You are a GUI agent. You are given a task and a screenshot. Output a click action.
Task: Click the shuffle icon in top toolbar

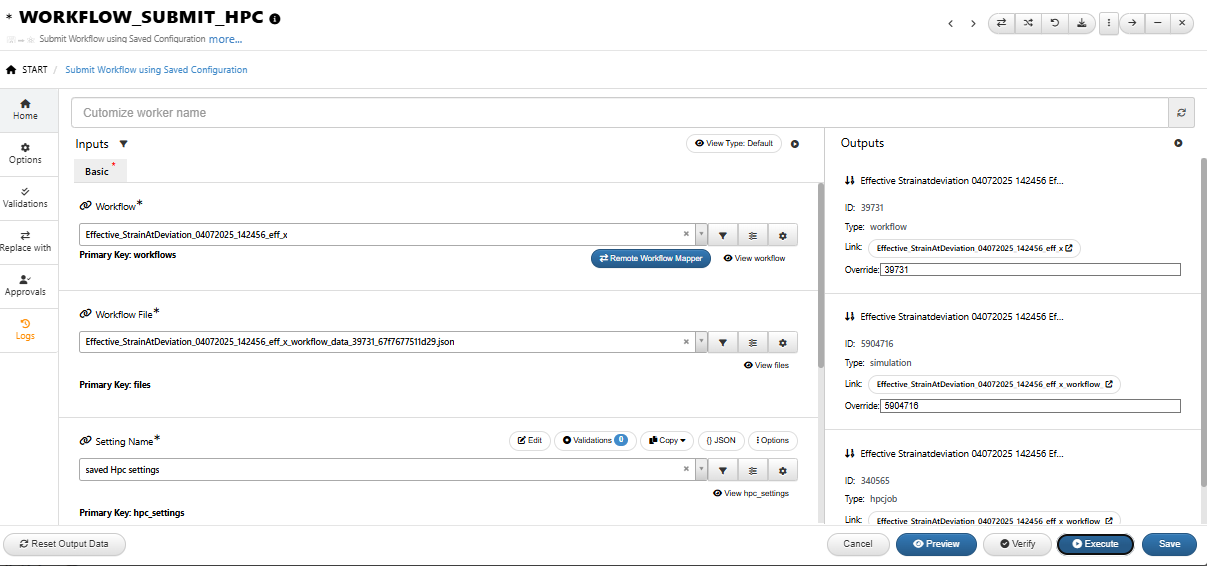(x=1028, y=23)
